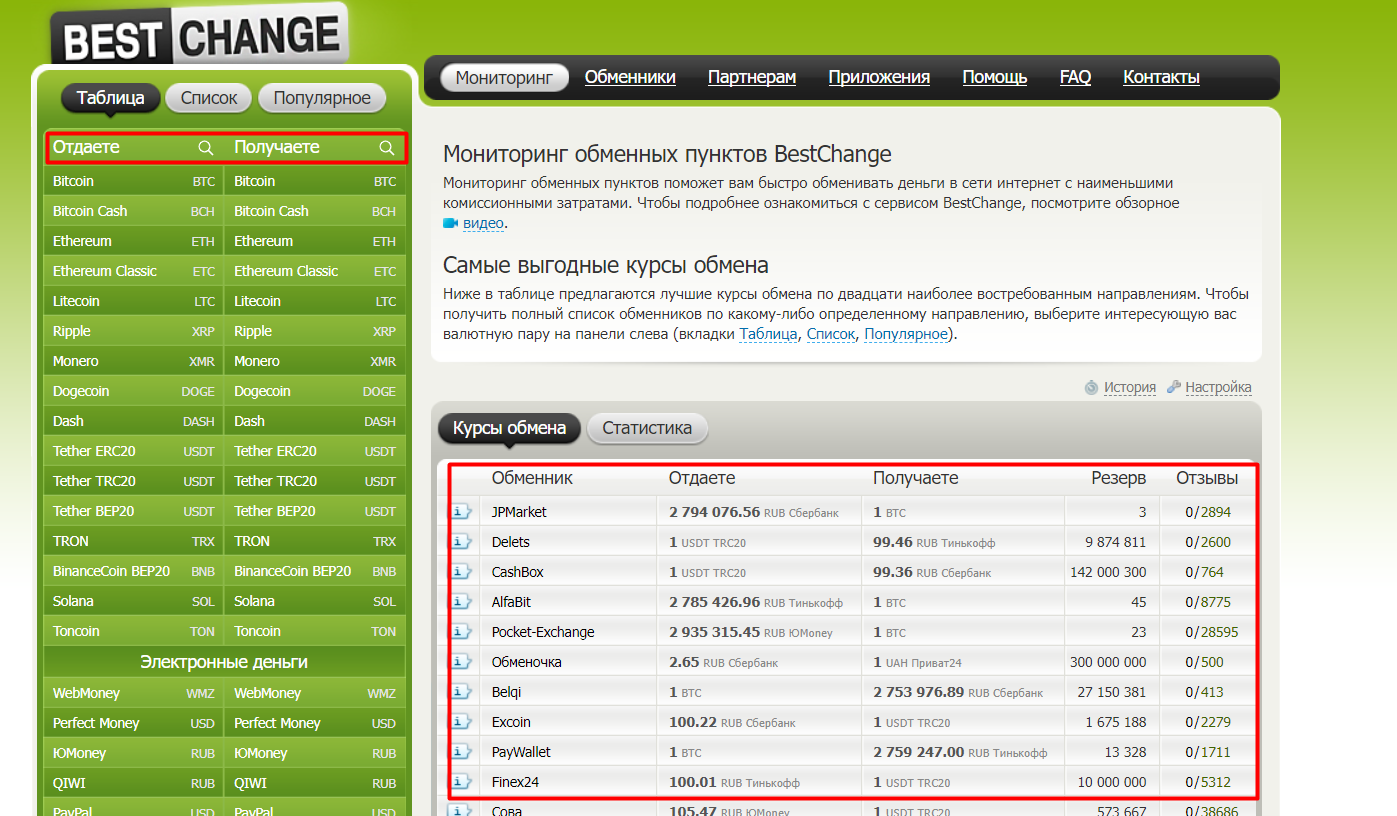Switch to Список tab in sidebar
The height and width of the screenshot is (816, 1397).
pos(209,98)
